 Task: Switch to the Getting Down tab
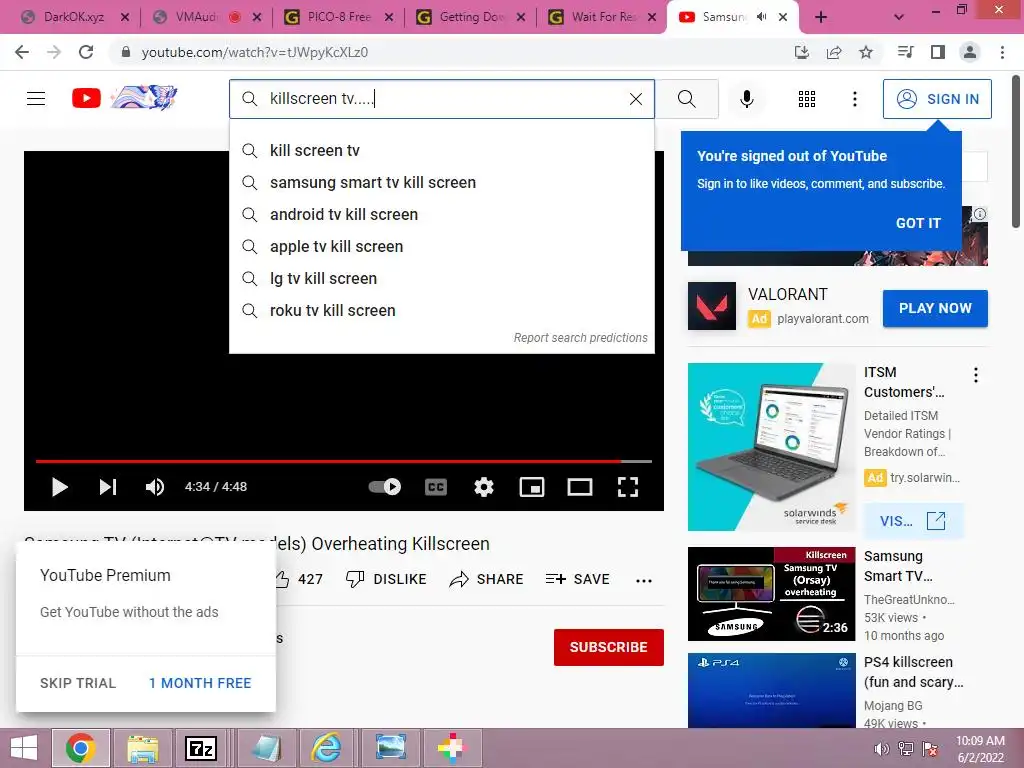click(470, 17)
